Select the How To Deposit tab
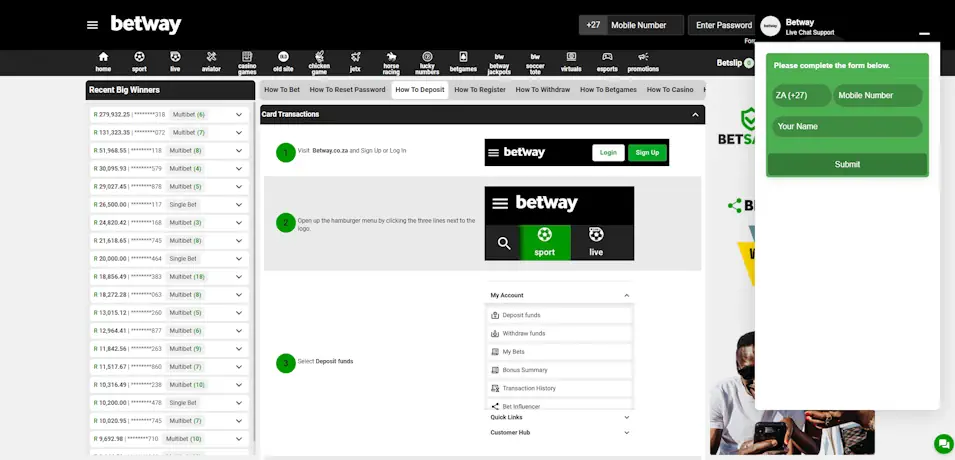This screenshot has height=460, width=955. (420, 90)
